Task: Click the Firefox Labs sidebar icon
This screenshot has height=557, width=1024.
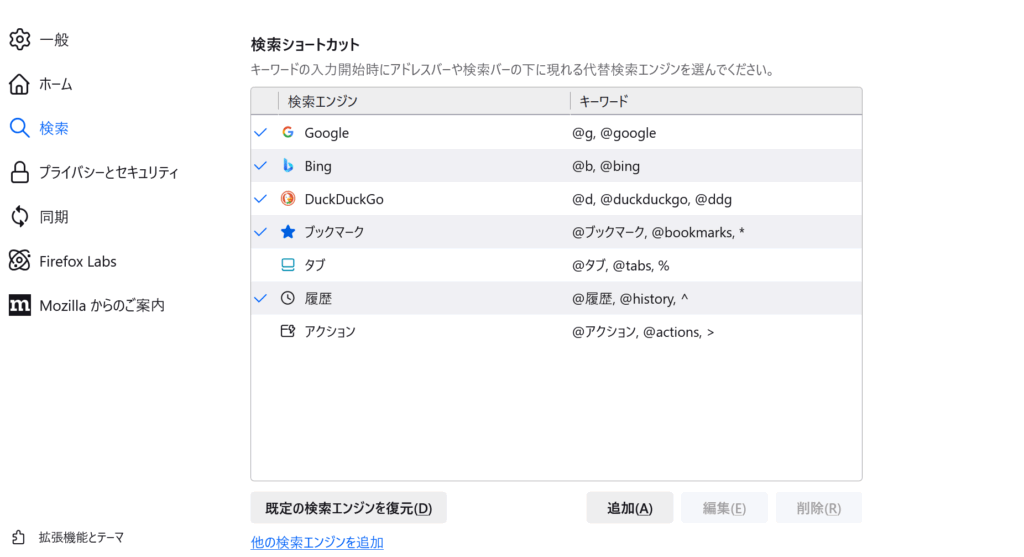Action: tap(19, 261)
